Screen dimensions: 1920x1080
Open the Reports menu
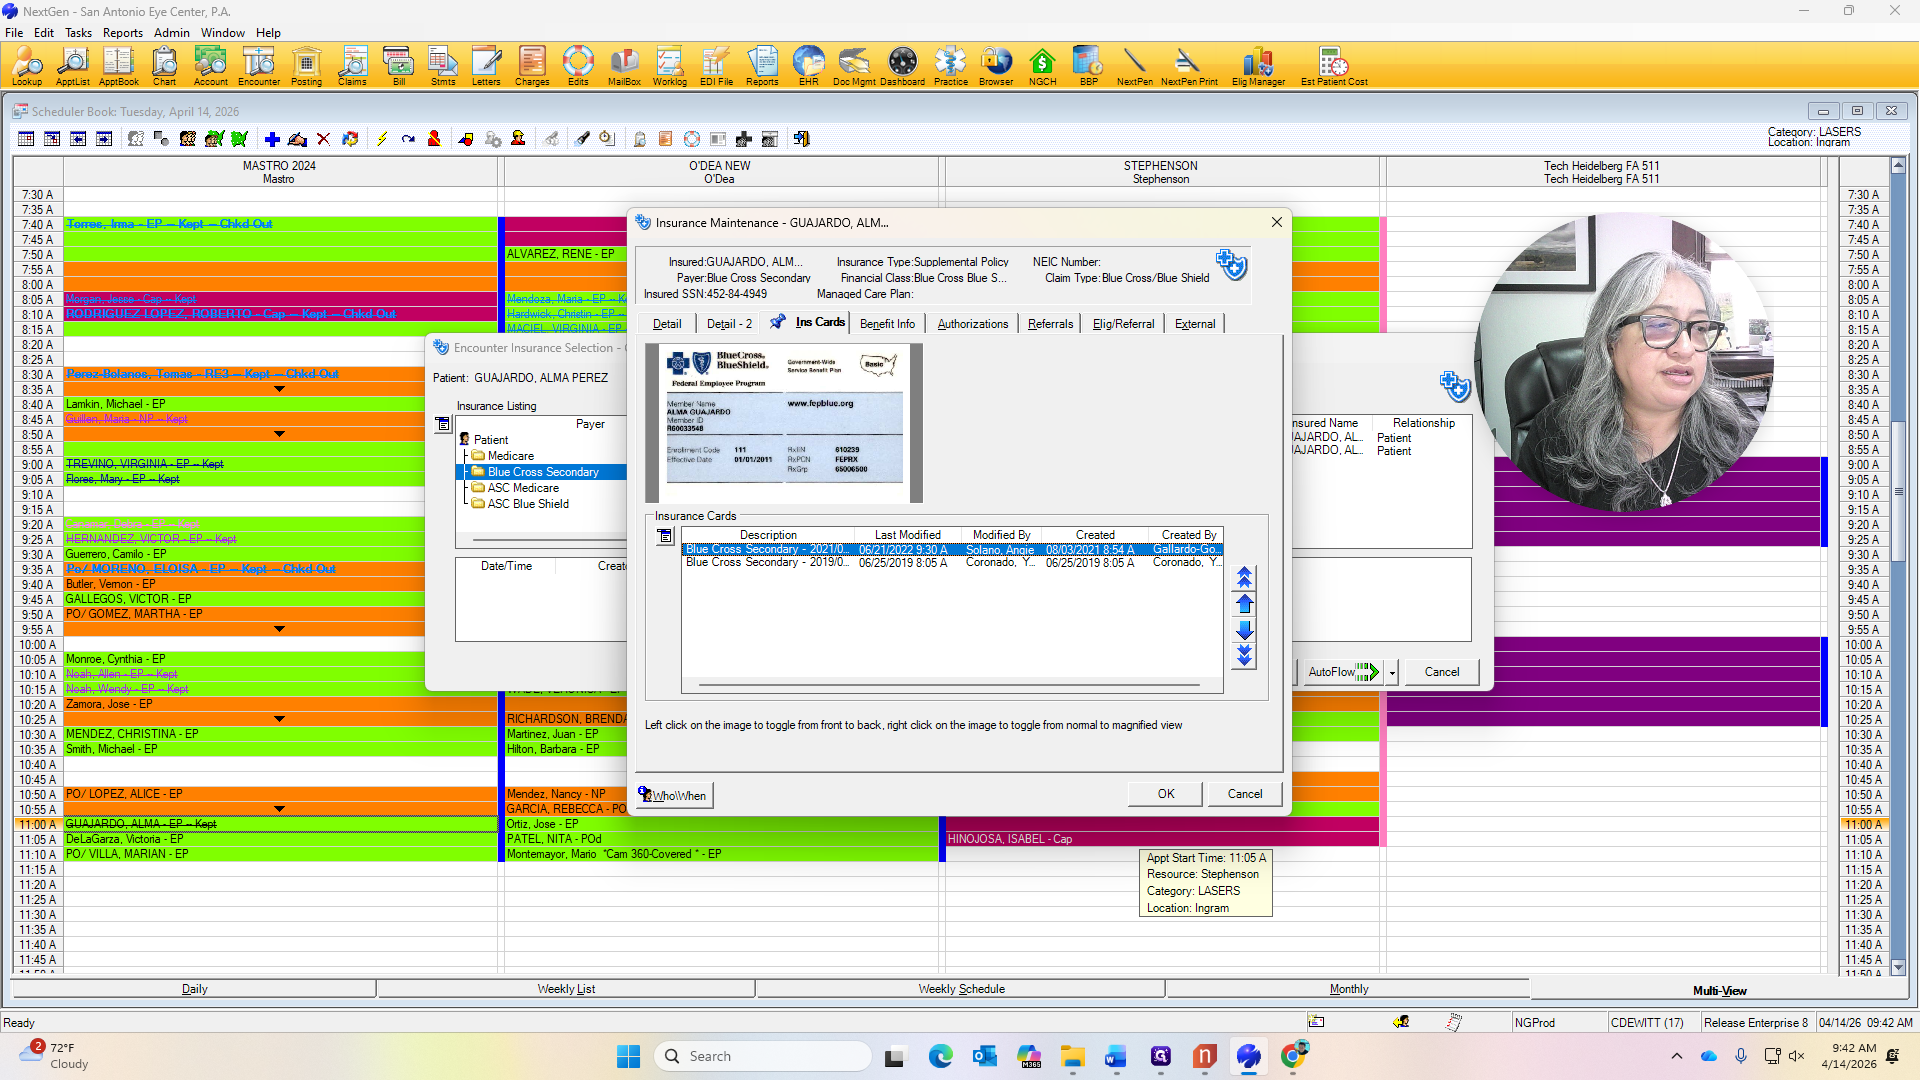[122, 32]
